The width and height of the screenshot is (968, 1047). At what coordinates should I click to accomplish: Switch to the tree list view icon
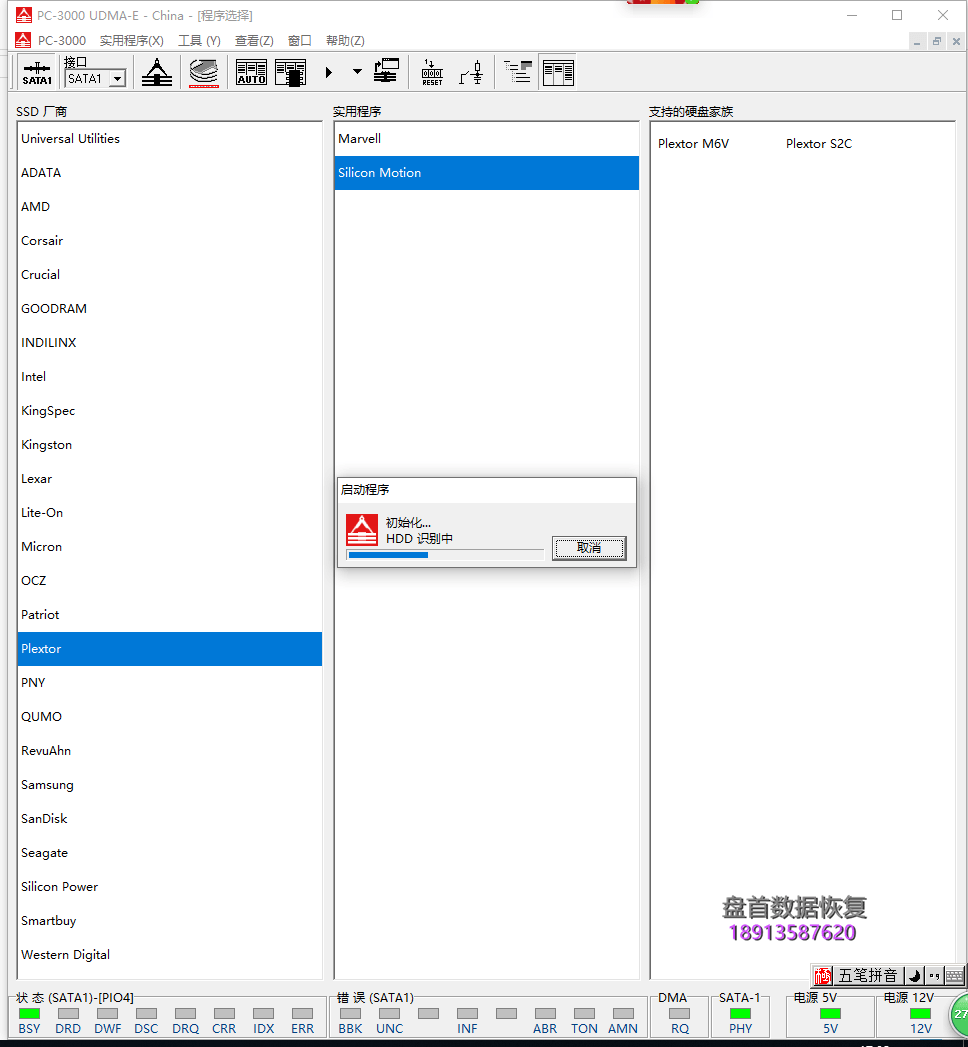pos(518,71)
